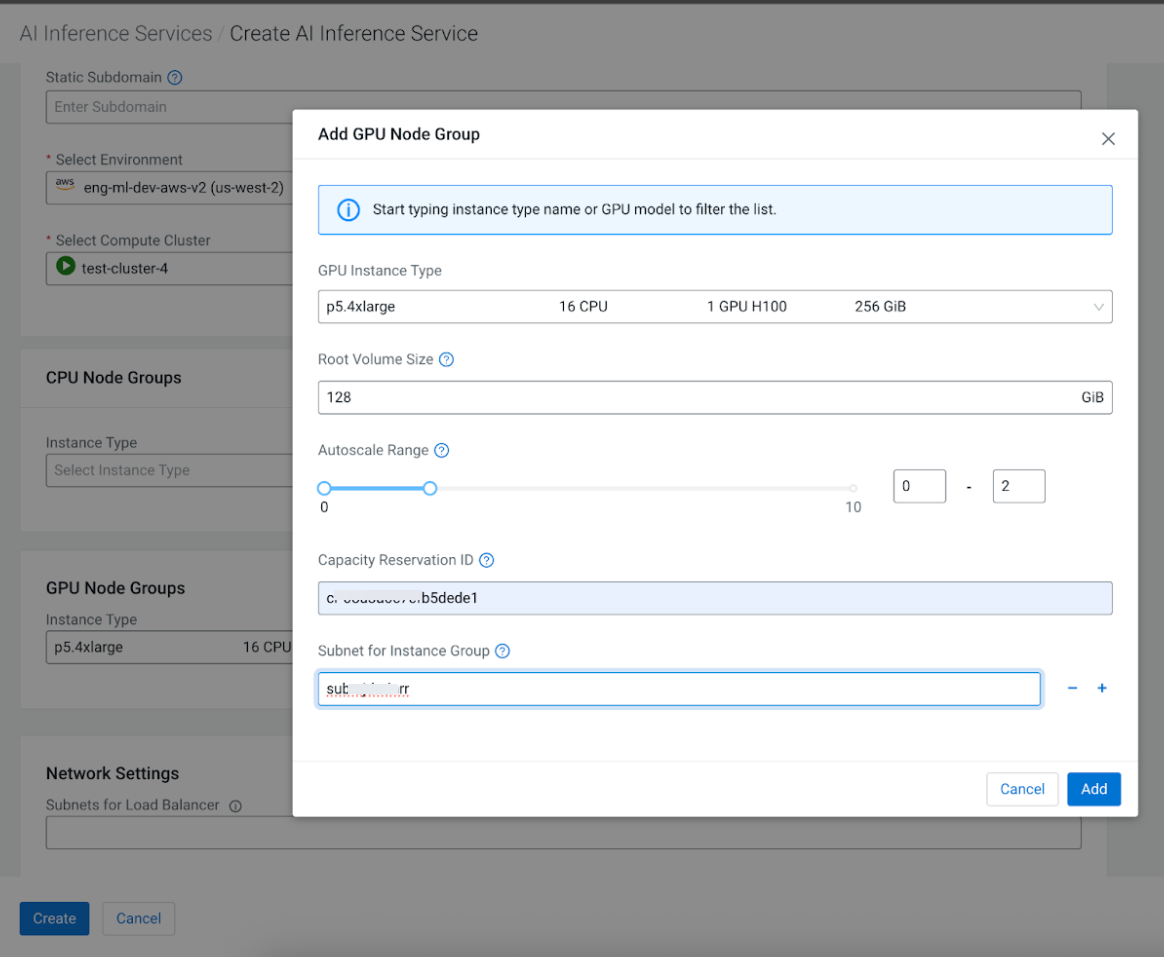Image resolution: width=1164 pixels, height=962 pixels.
Task: Click help icon beside Capacity Reservation ID
Action: click(486, 560)
